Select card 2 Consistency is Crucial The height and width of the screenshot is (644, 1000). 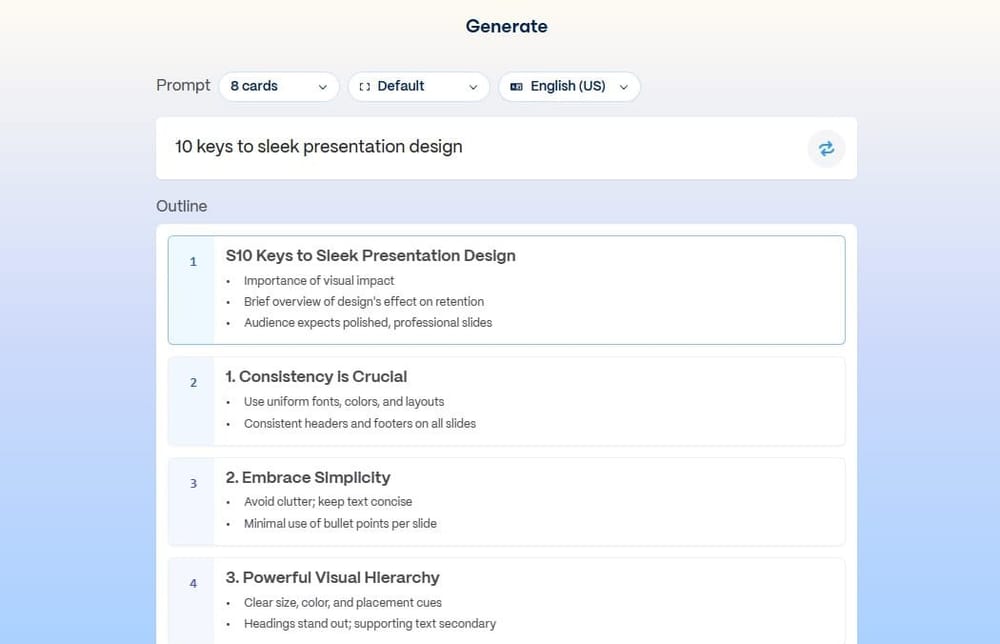(317, 377)
